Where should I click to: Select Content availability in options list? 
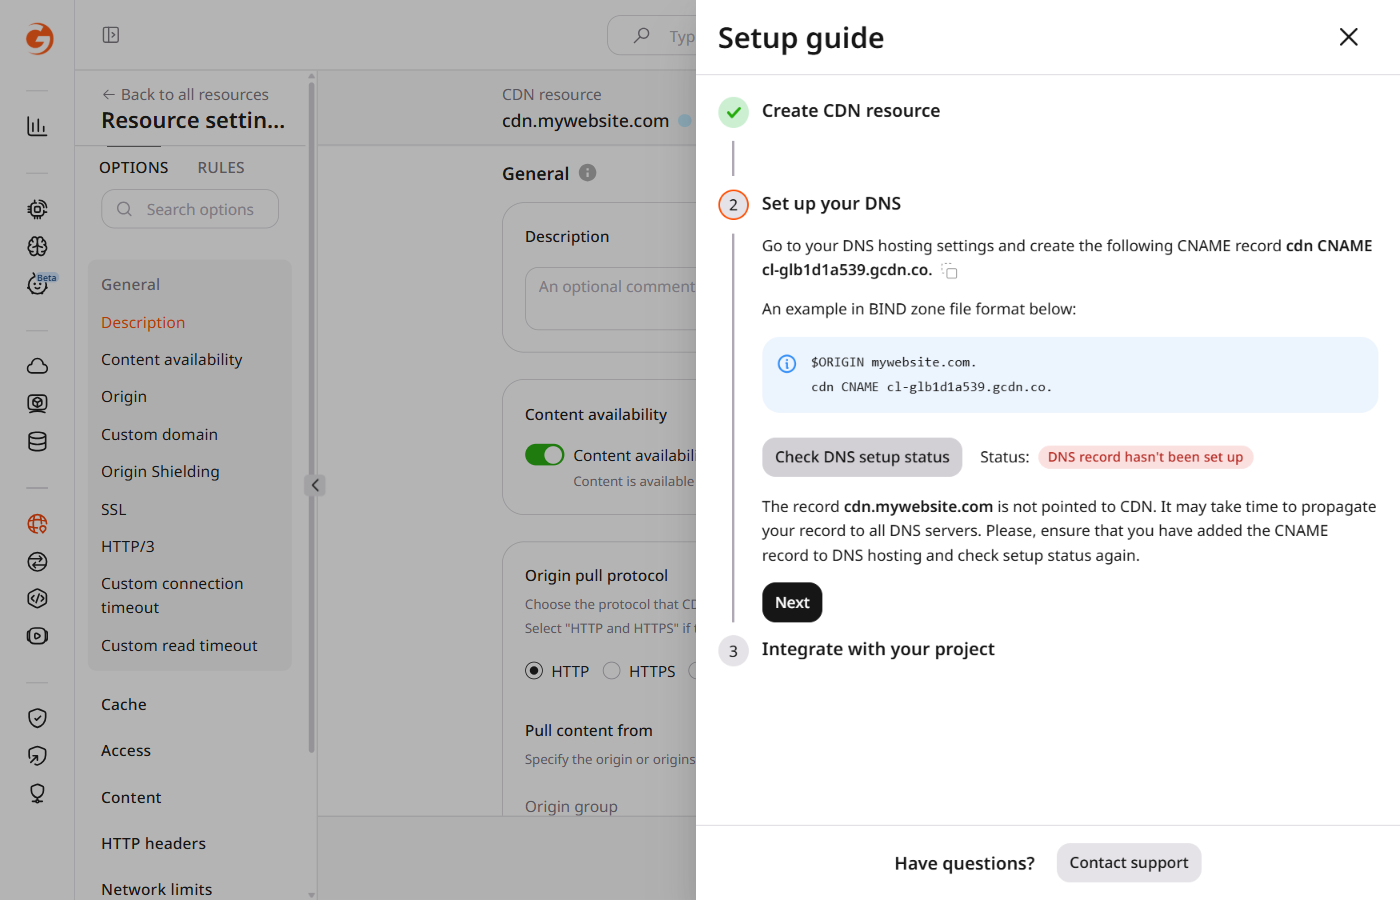(171, 359)
